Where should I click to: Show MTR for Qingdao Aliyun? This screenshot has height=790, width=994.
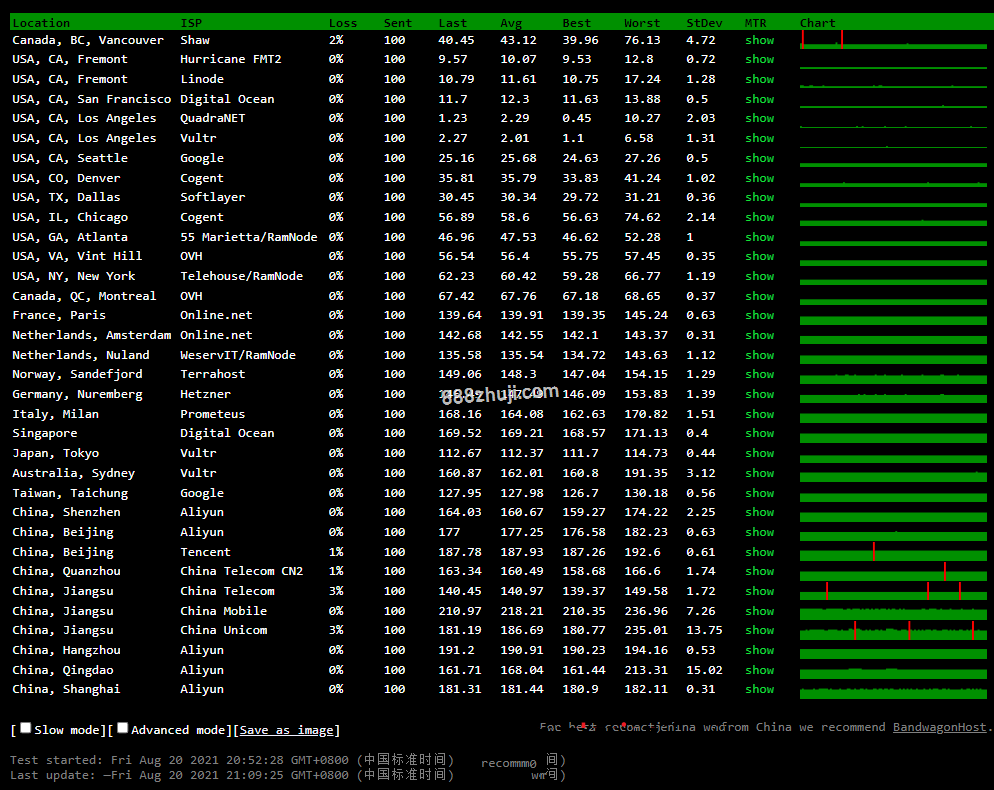[759, 670]
